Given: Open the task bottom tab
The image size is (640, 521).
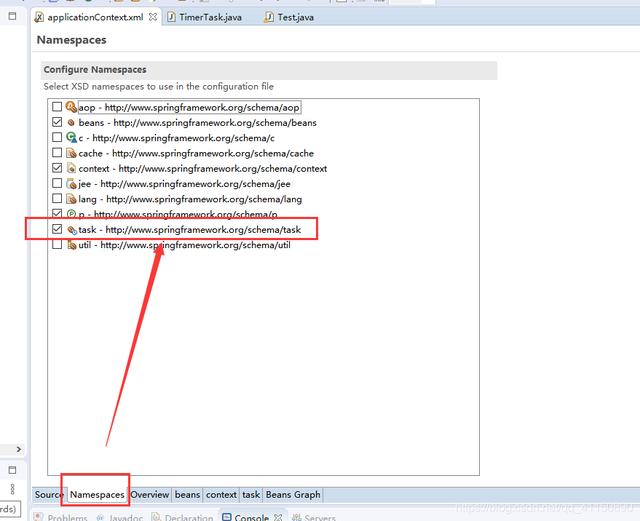Looking at the screenshot, I should tap(251, 494).
